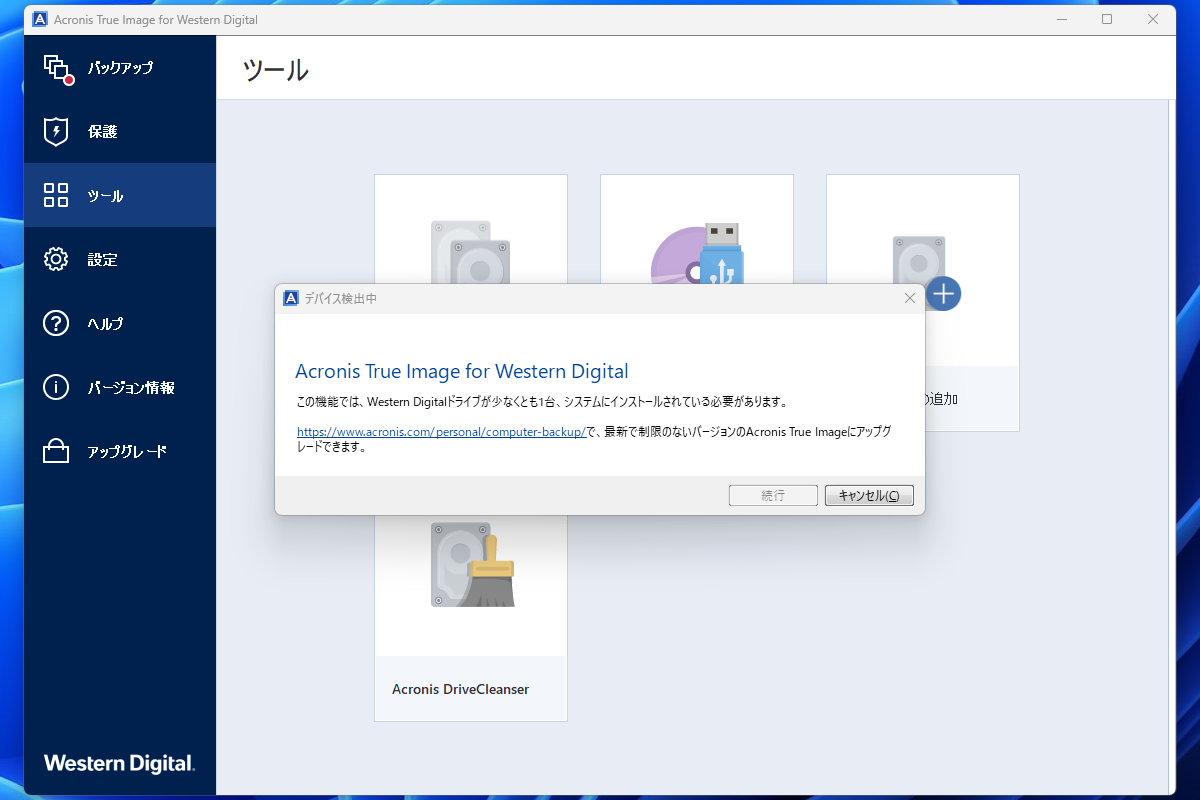The image size is (1200, 800).
Task: Open アップグレード with the lock icon
Action: [57, 451]
